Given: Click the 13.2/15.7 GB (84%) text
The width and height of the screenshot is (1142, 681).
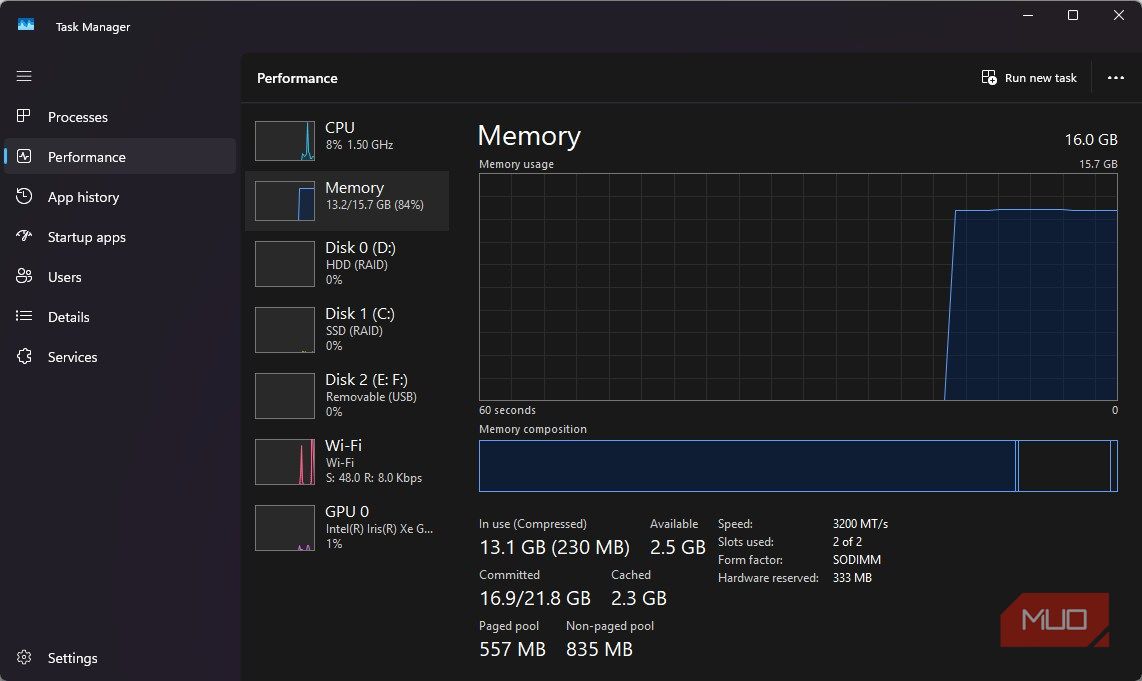Looking at the screenshot, I should pyautogui.click(x=374, y=205).
